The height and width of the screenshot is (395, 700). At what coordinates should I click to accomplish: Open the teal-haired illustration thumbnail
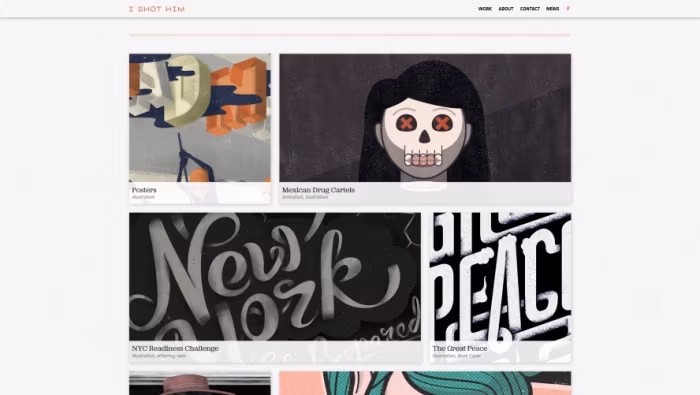point(425,383)
